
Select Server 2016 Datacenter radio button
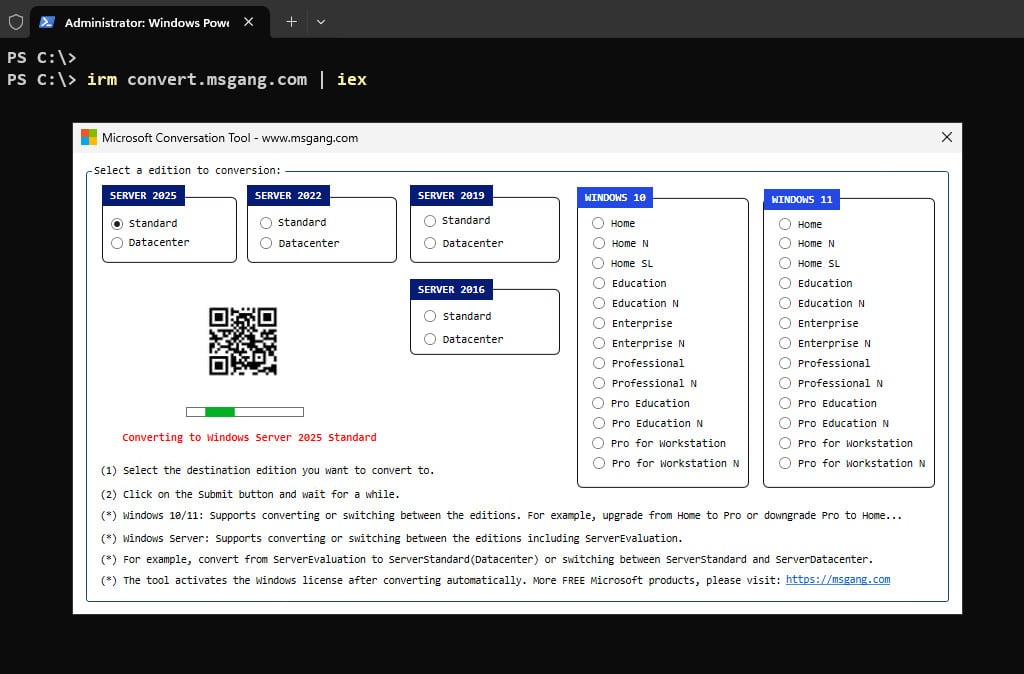(430, 339)
